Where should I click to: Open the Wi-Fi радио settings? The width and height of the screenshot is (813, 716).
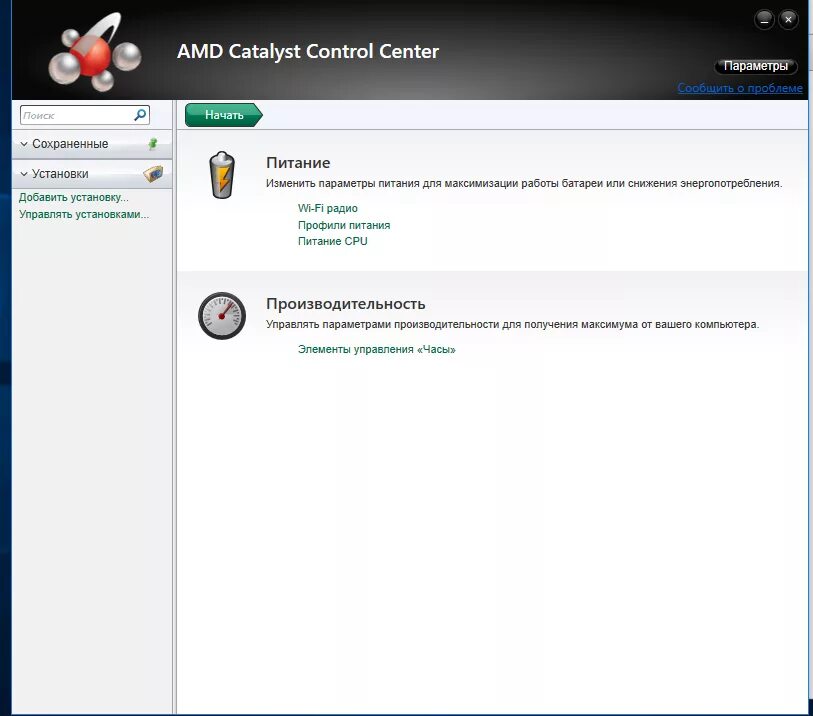[x=328, y=208]
